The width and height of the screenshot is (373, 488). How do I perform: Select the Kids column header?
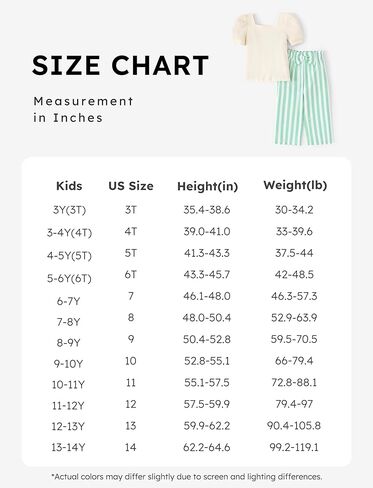(69, 186)
